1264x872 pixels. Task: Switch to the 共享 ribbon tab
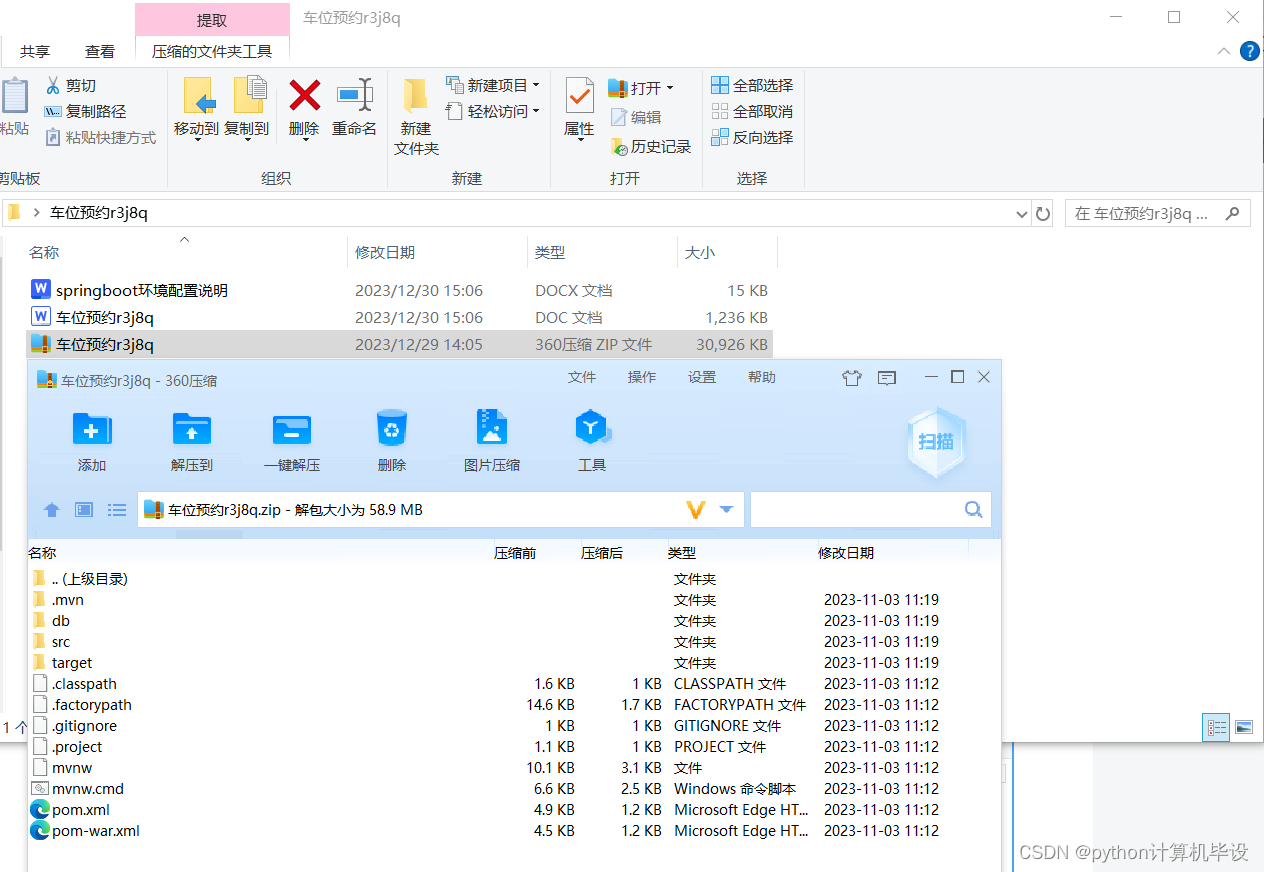pos(35,51)
